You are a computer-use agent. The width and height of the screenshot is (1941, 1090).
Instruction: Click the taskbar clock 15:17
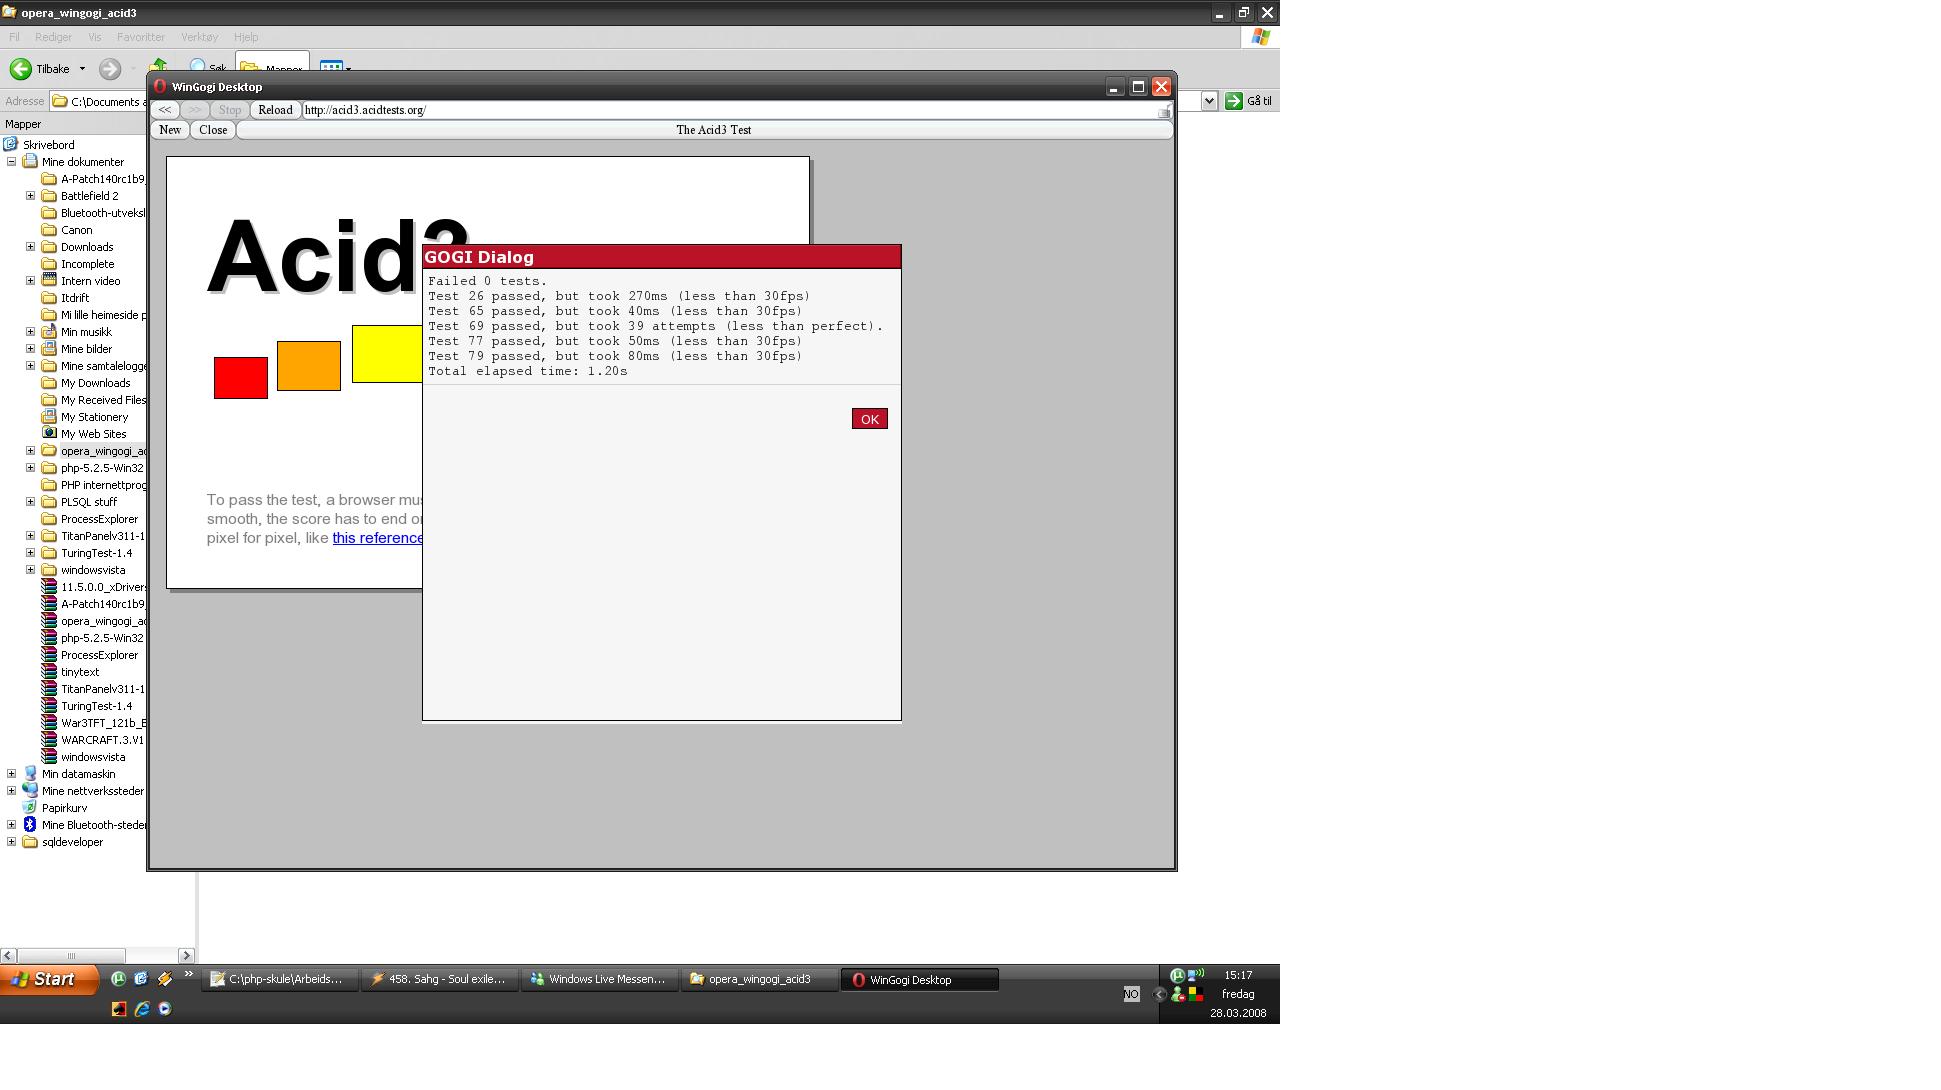(1238, 975)
